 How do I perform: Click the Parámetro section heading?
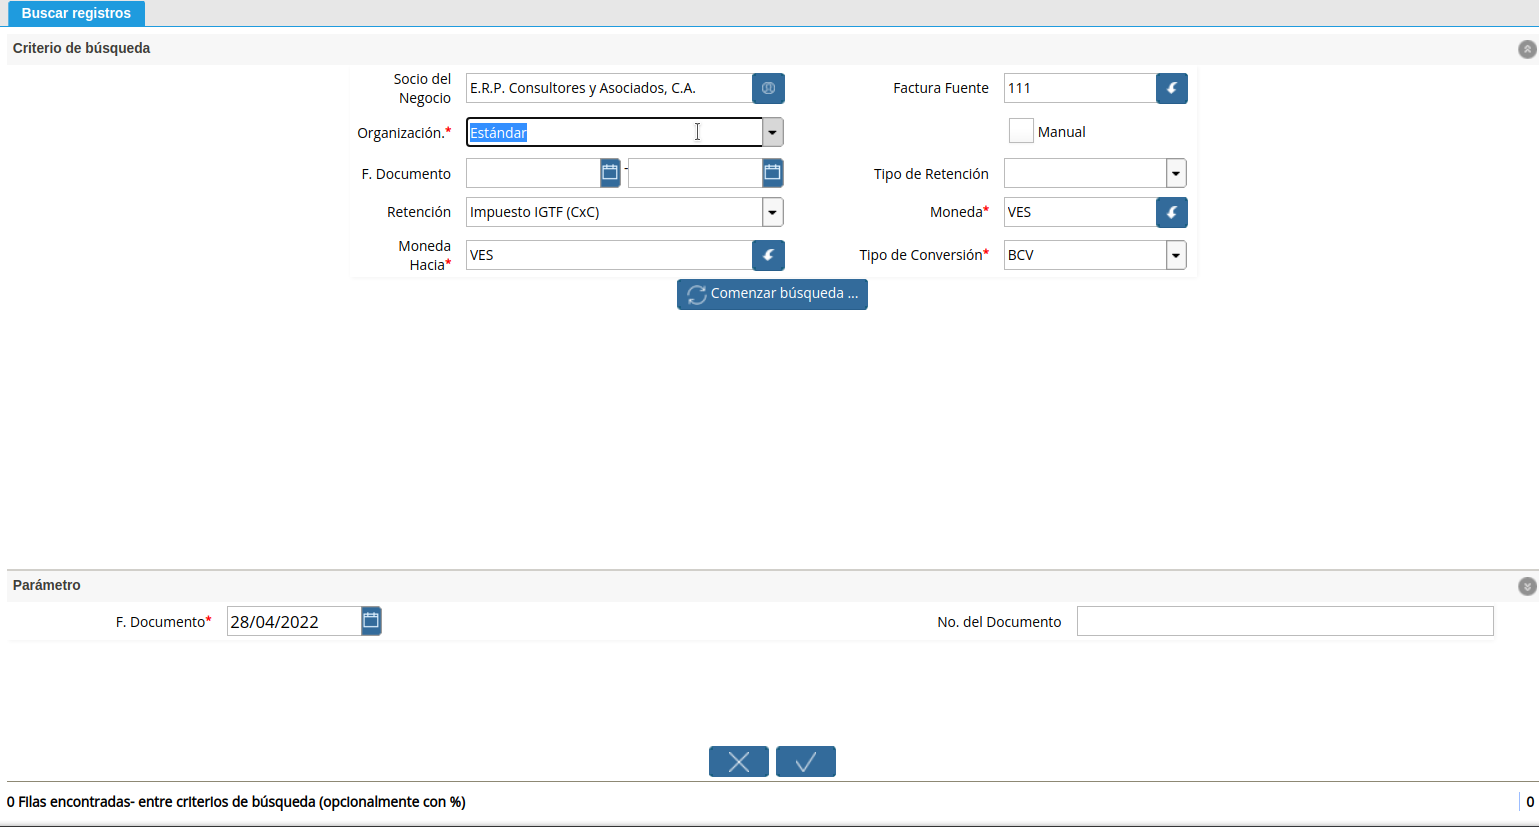point(47,585)
